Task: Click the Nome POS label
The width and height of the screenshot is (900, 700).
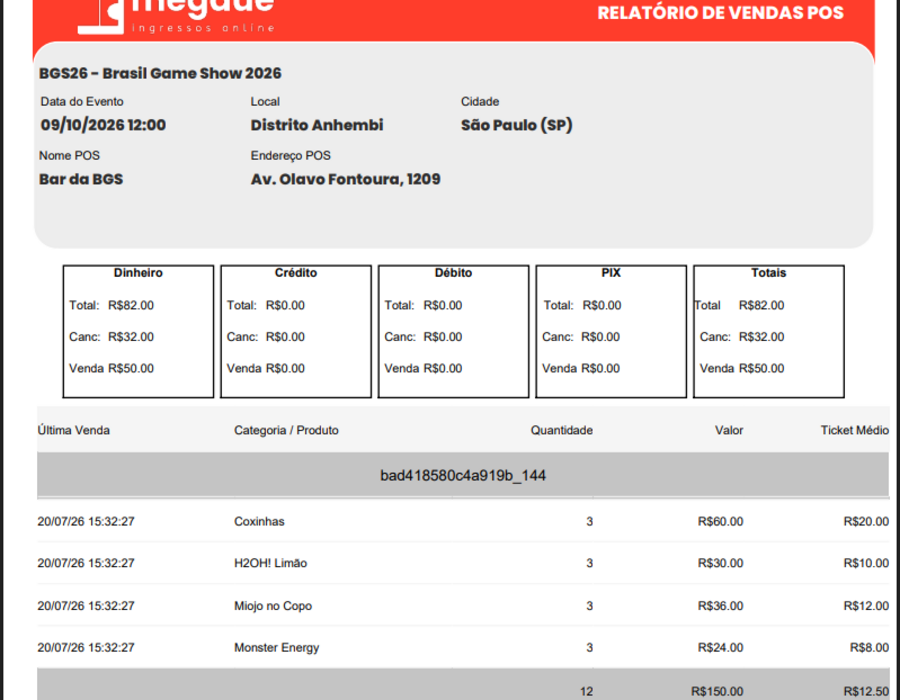Action: point(69,155)
